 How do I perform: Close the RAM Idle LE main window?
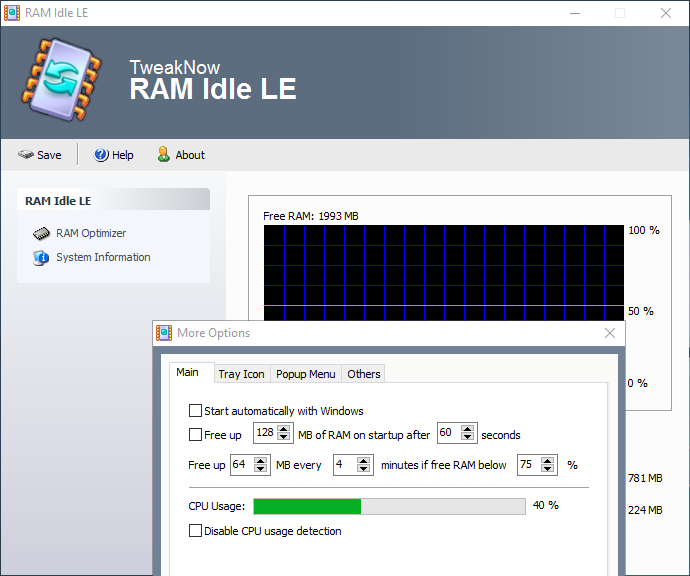(x=666, y=13)
